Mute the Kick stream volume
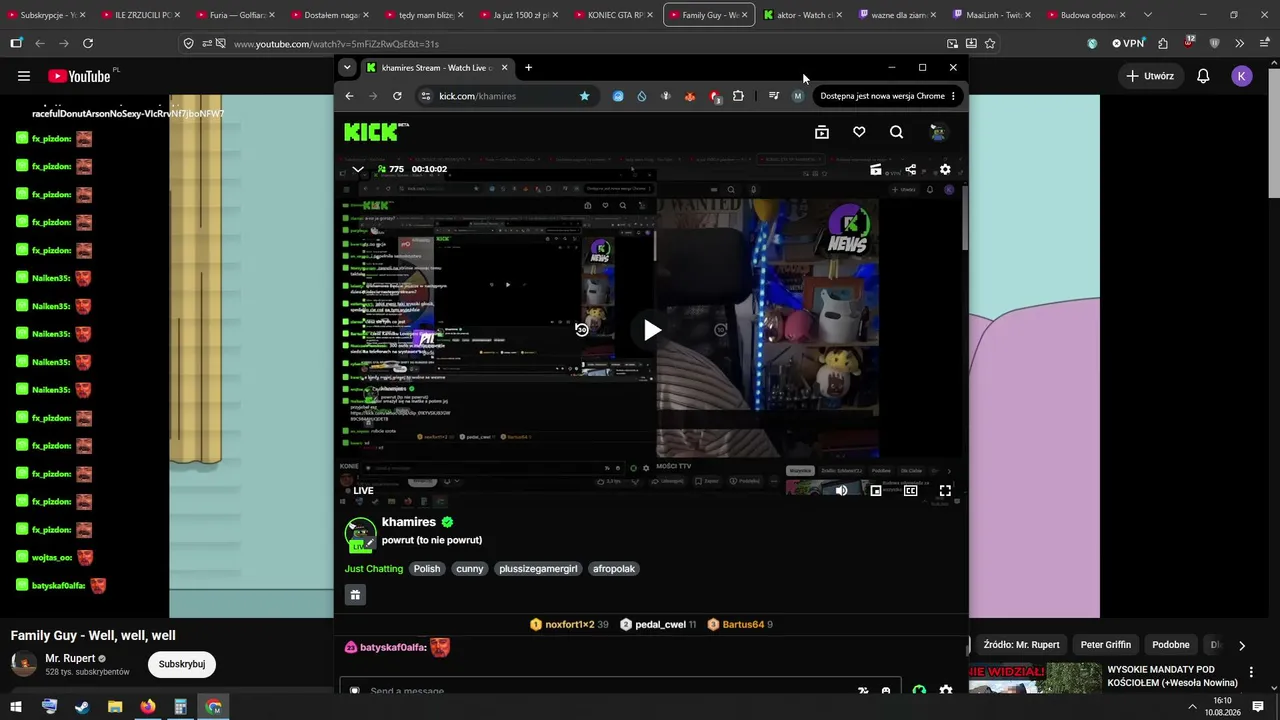Viewport: 1280px width, 720px height. (x=841, y=490)
